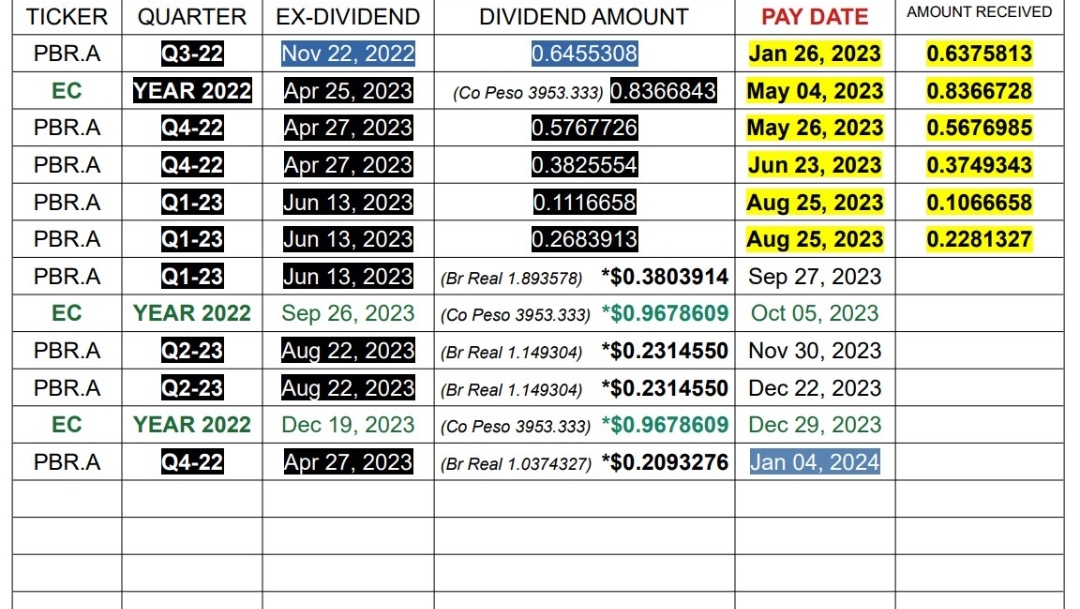Click the (Br Real 1.0374327) note
1080x609 pixels.
click(x=516, y=464)
